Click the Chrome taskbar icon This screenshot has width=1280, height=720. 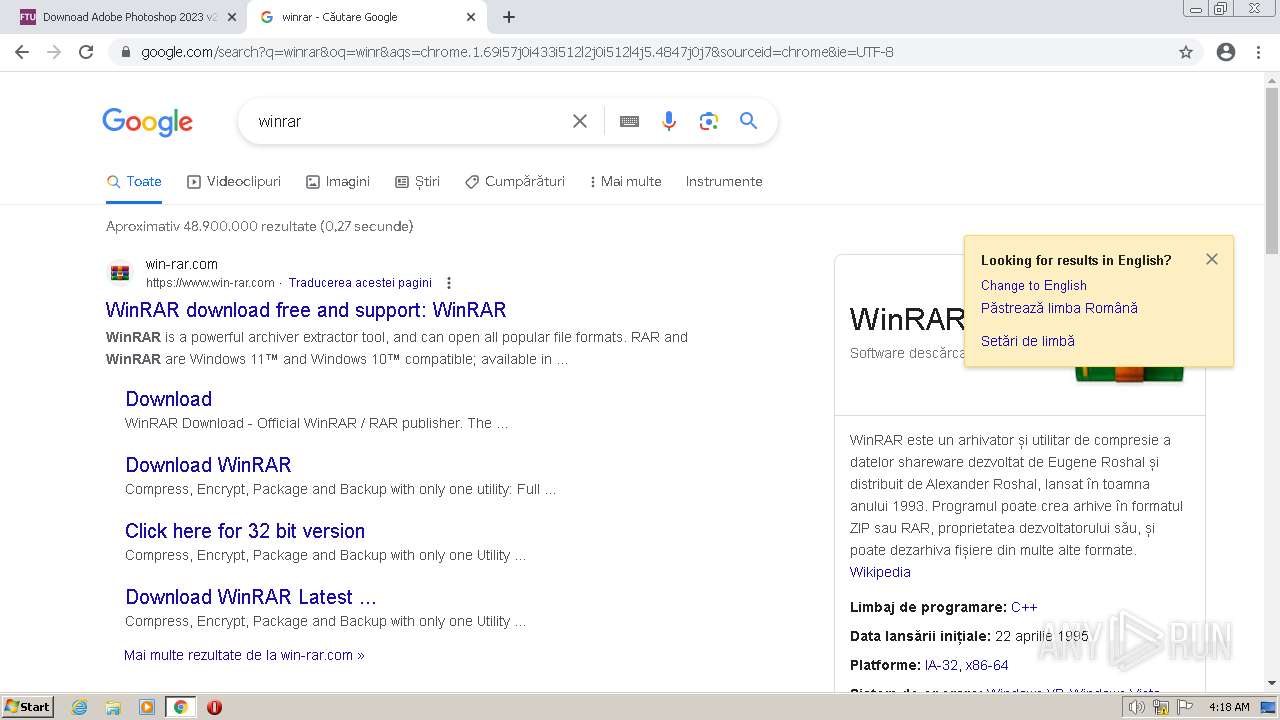click(180, 707)
